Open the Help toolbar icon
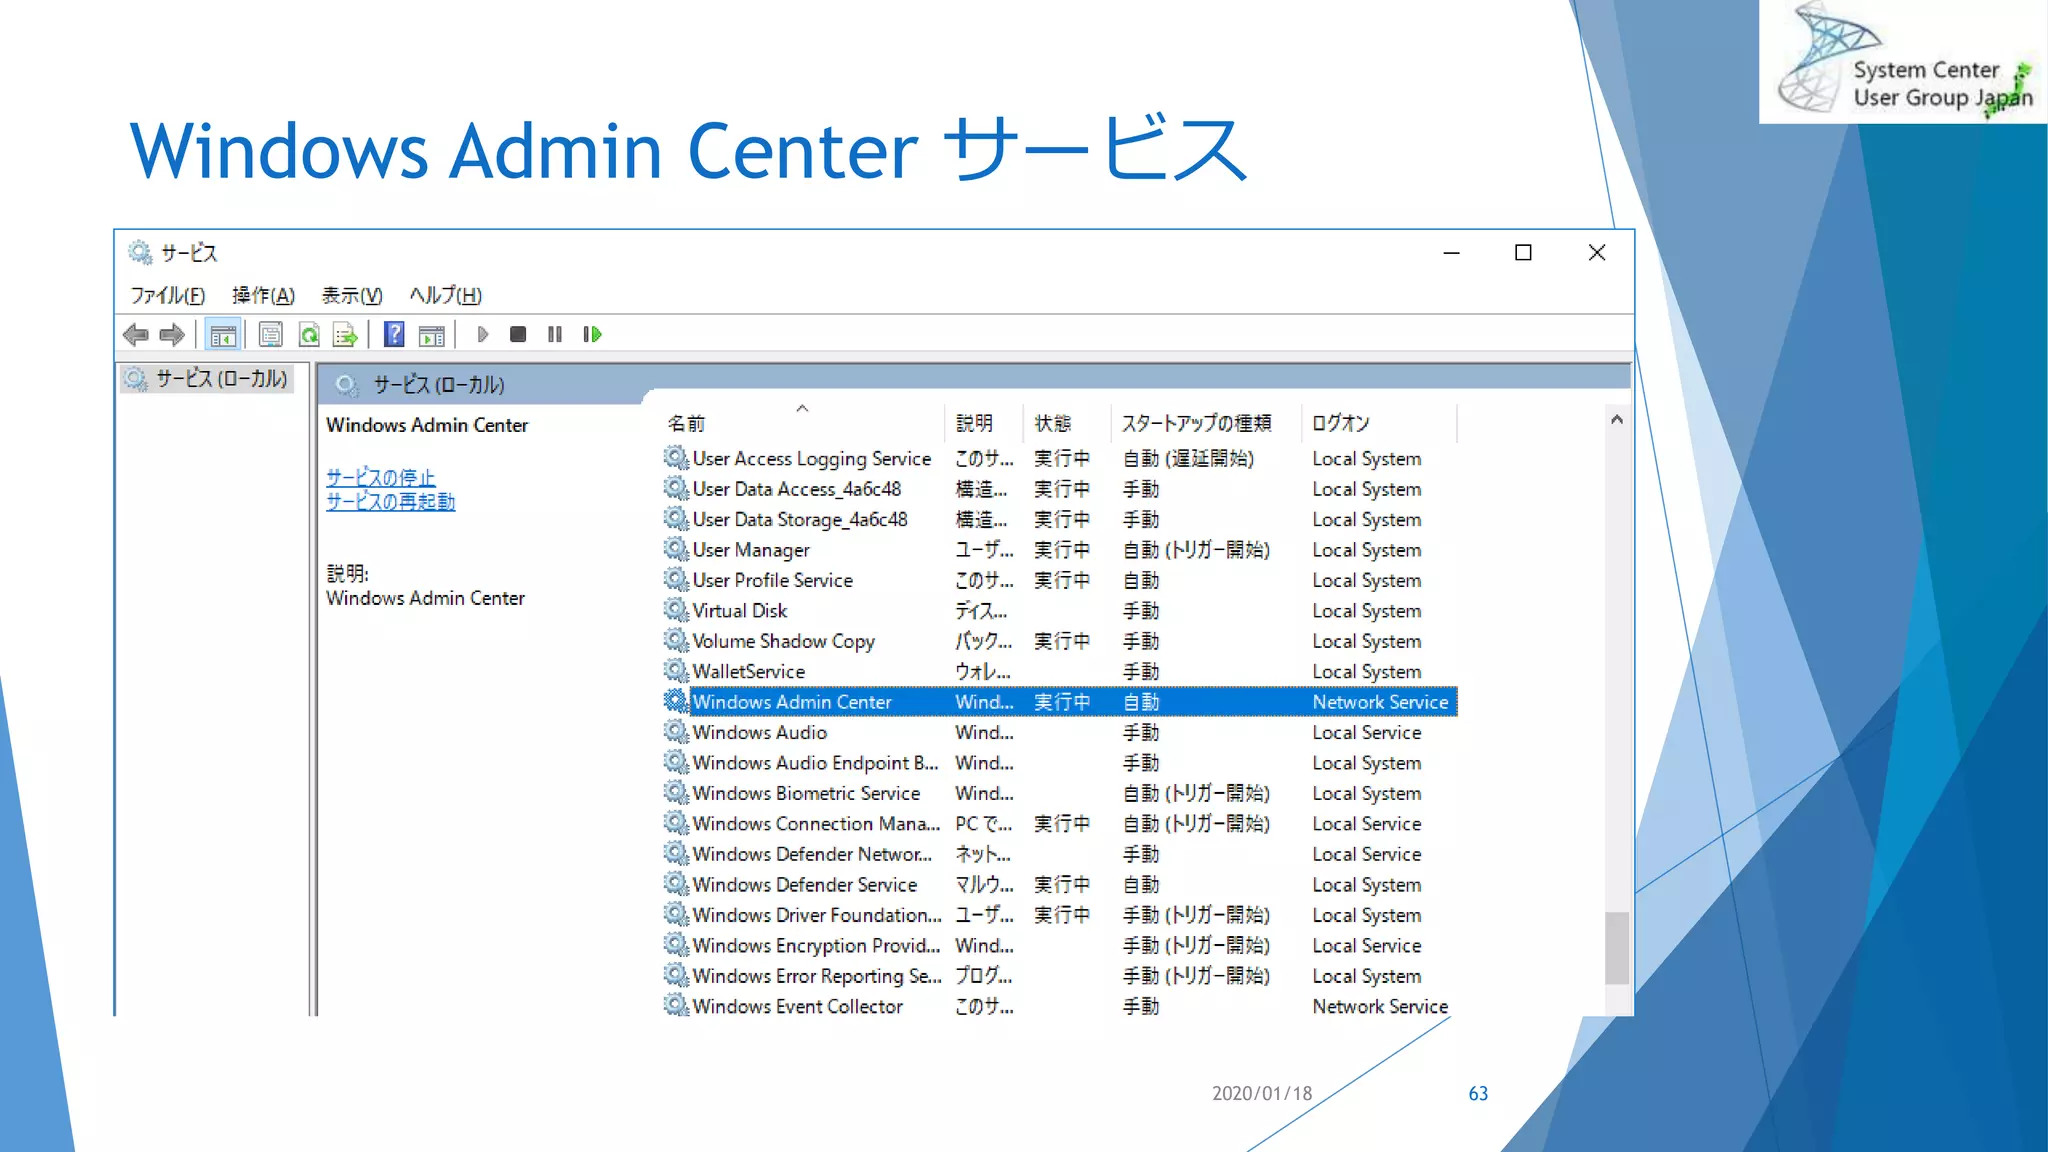This screenshot has width=2048, height=1152. (394, 334)
